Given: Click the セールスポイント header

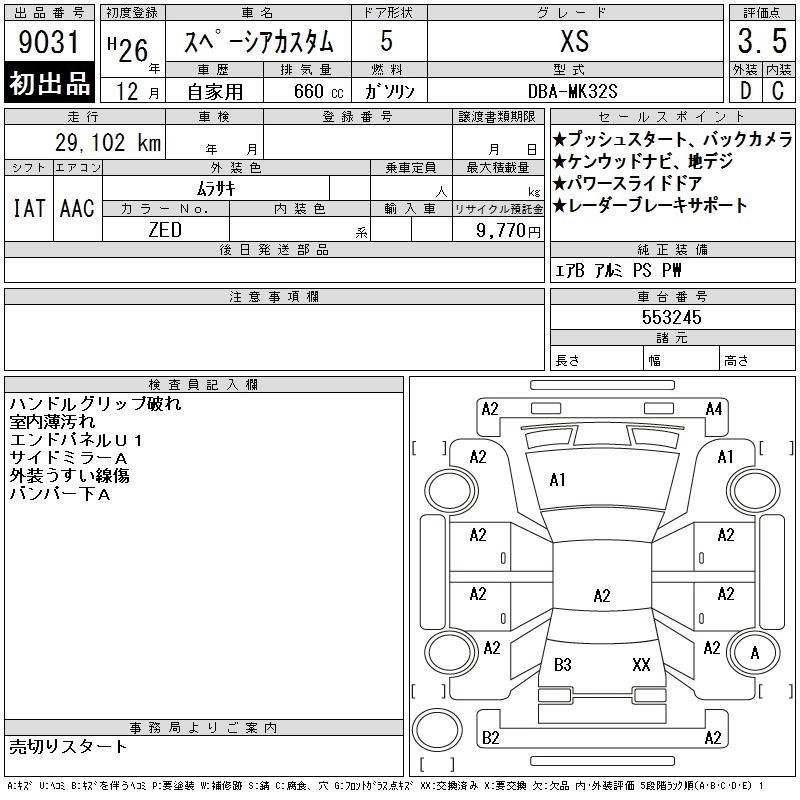Looking at the screenshot, I should 672,117.
